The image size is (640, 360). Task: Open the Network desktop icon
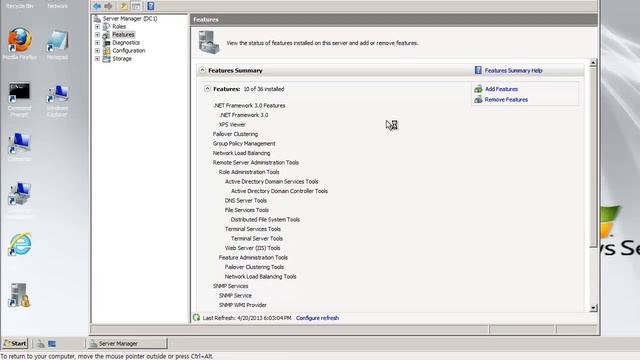click(57, 6)
